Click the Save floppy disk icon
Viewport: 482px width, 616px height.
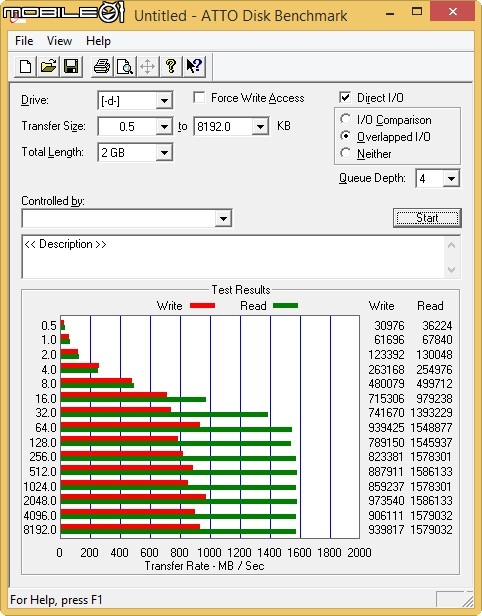point(71,66)
